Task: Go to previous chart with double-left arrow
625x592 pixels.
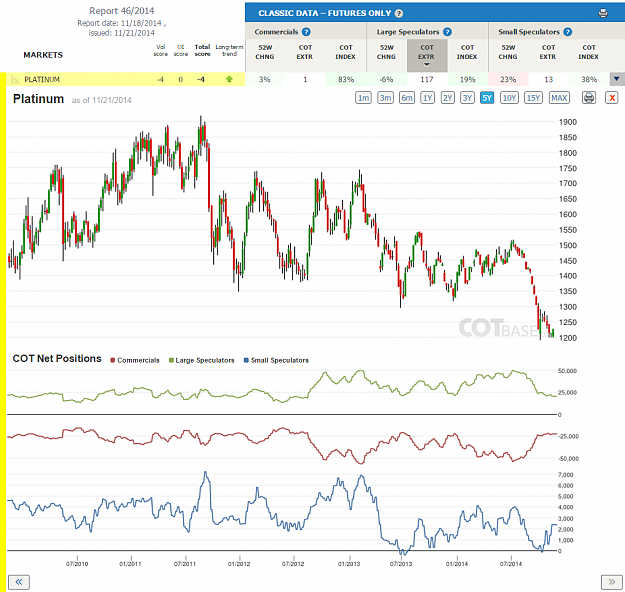Action: tap(19, 582)
